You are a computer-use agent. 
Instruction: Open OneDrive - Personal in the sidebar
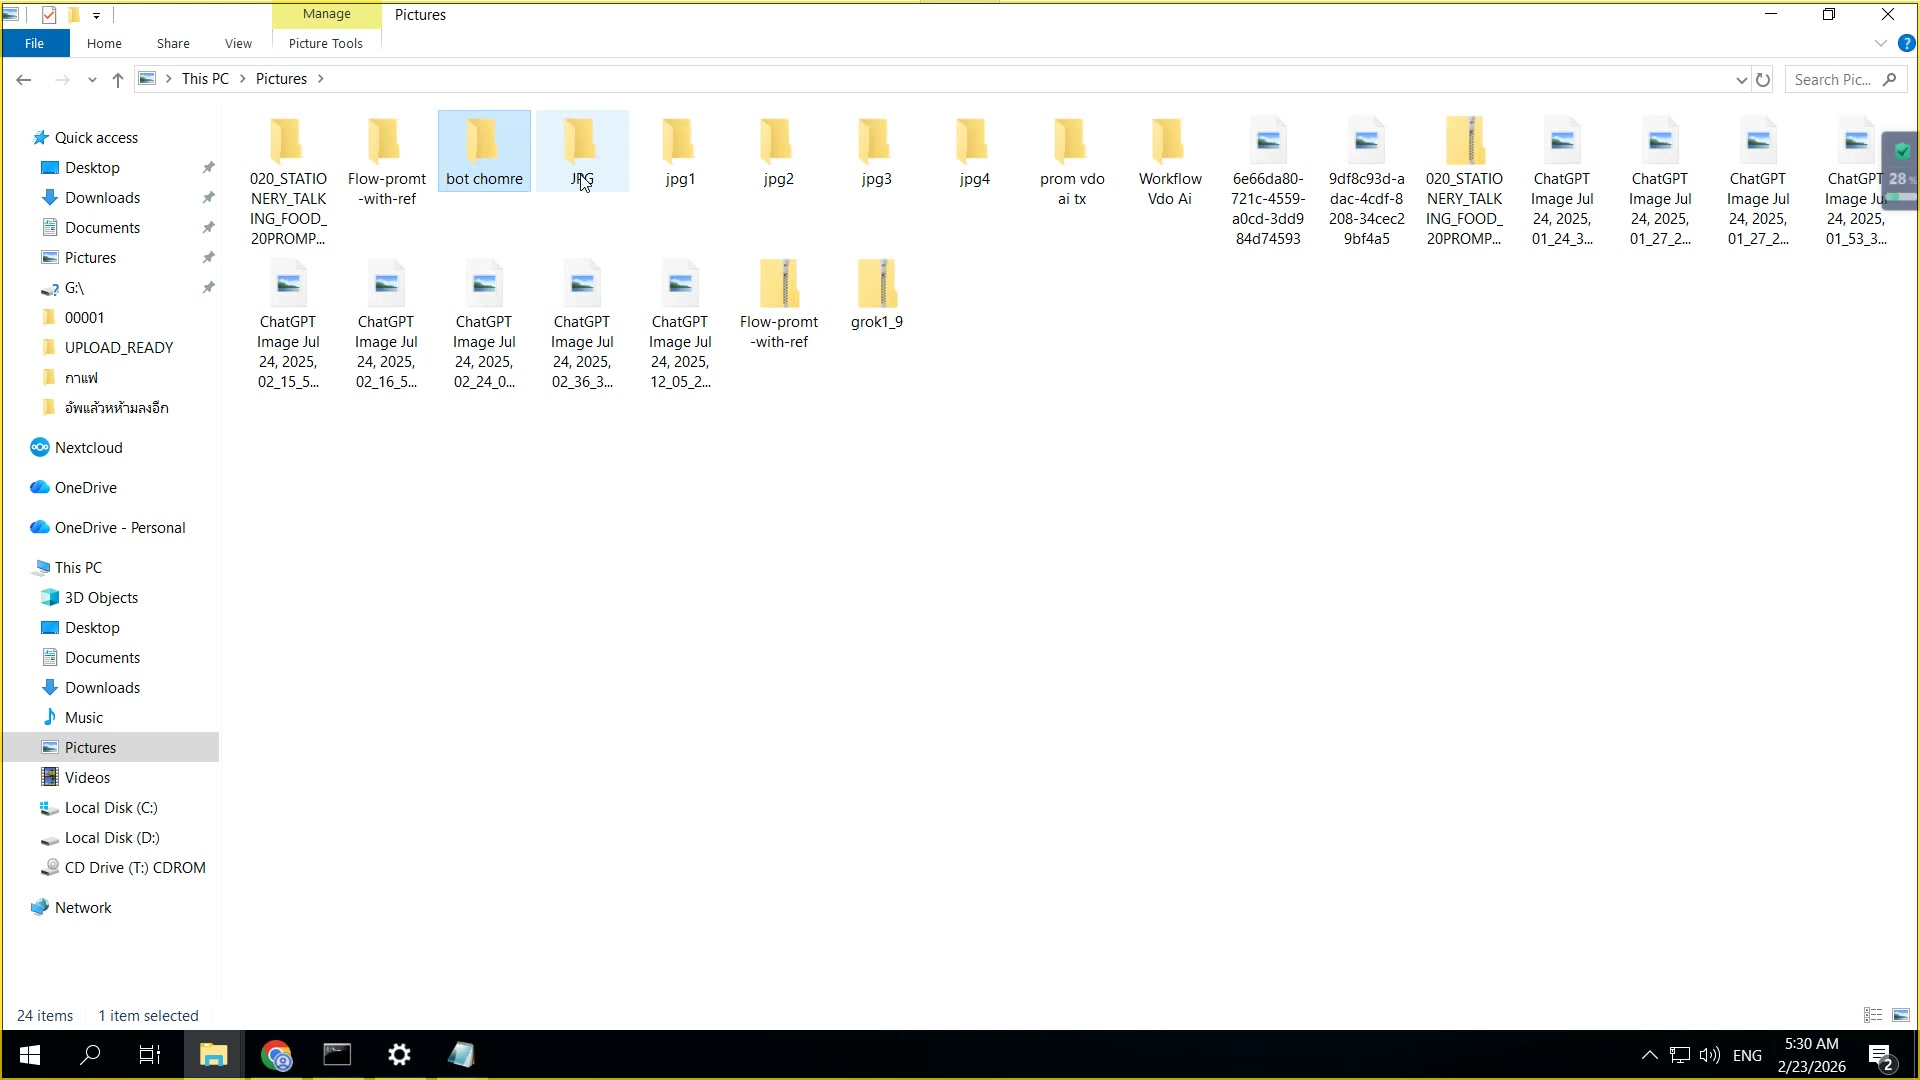[118, 527]
